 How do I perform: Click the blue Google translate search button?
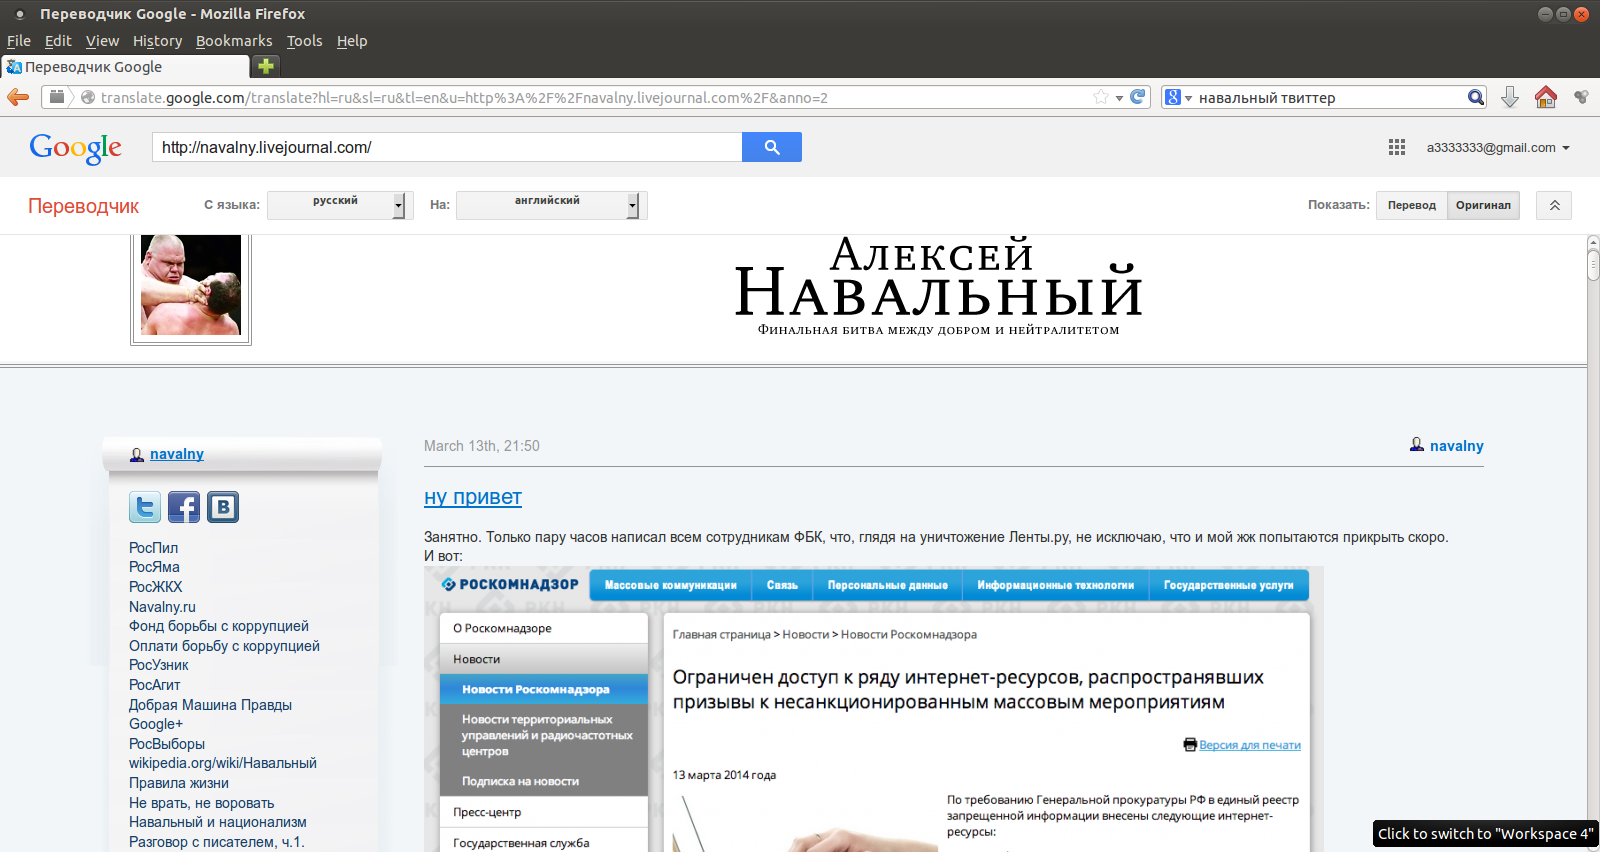[772, 147]
